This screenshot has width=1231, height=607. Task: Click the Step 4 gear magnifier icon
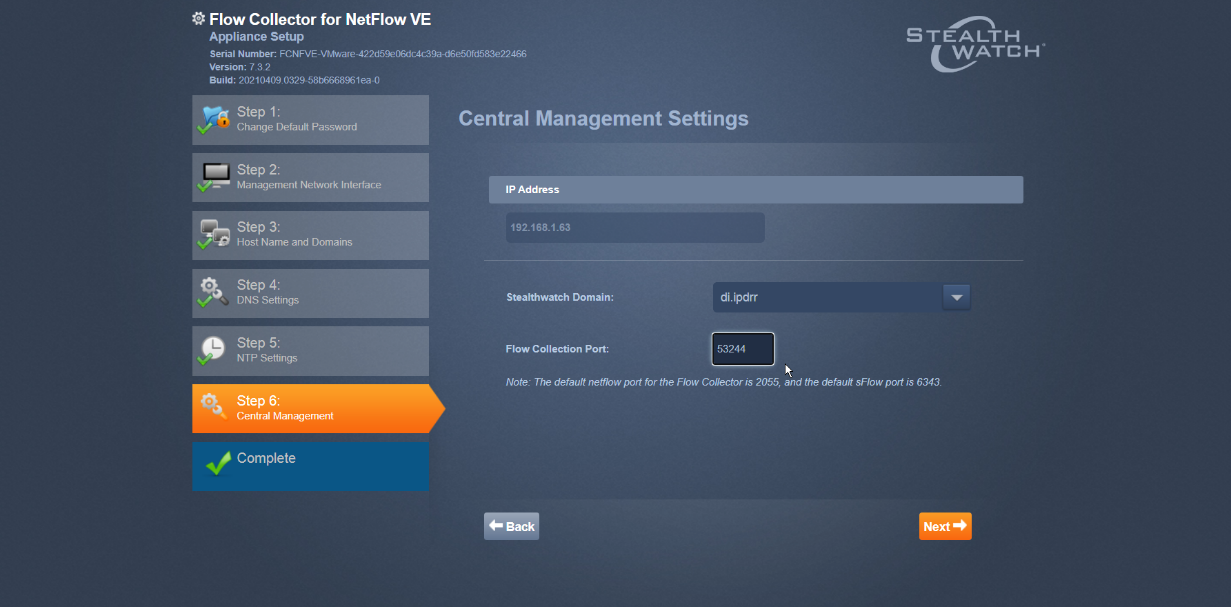(215, 292)
